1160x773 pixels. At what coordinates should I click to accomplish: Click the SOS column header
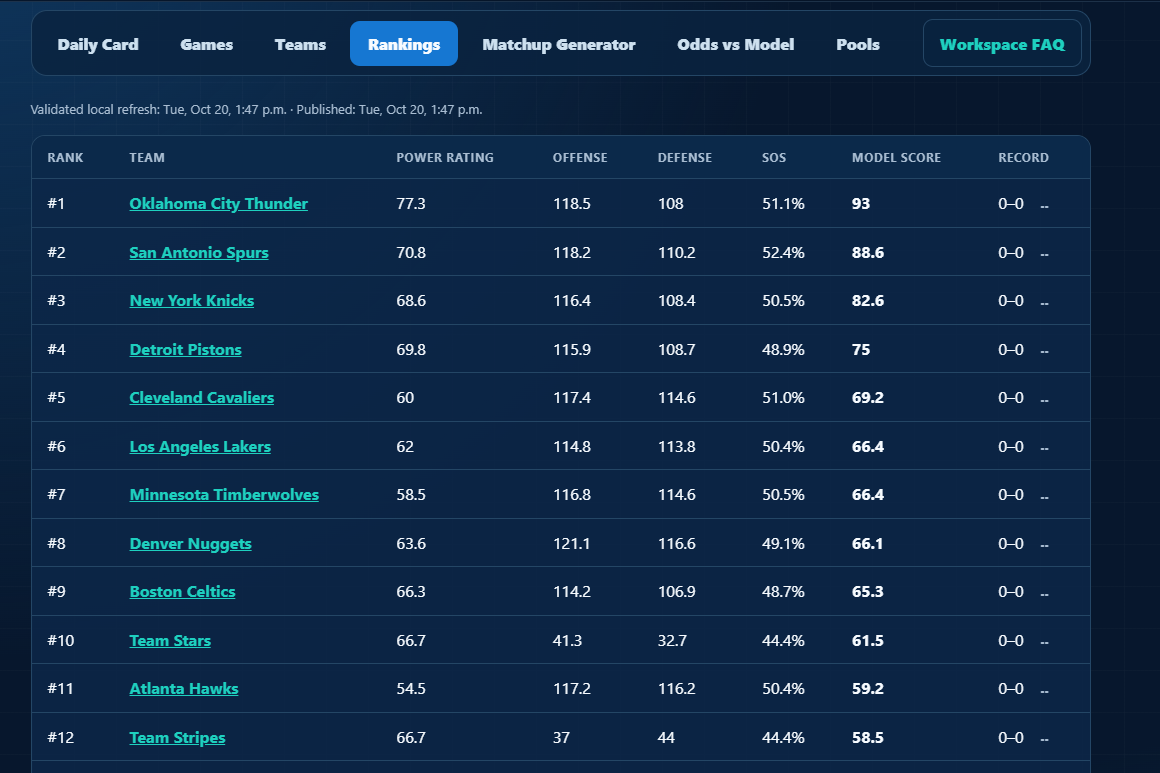coord(774,158)
